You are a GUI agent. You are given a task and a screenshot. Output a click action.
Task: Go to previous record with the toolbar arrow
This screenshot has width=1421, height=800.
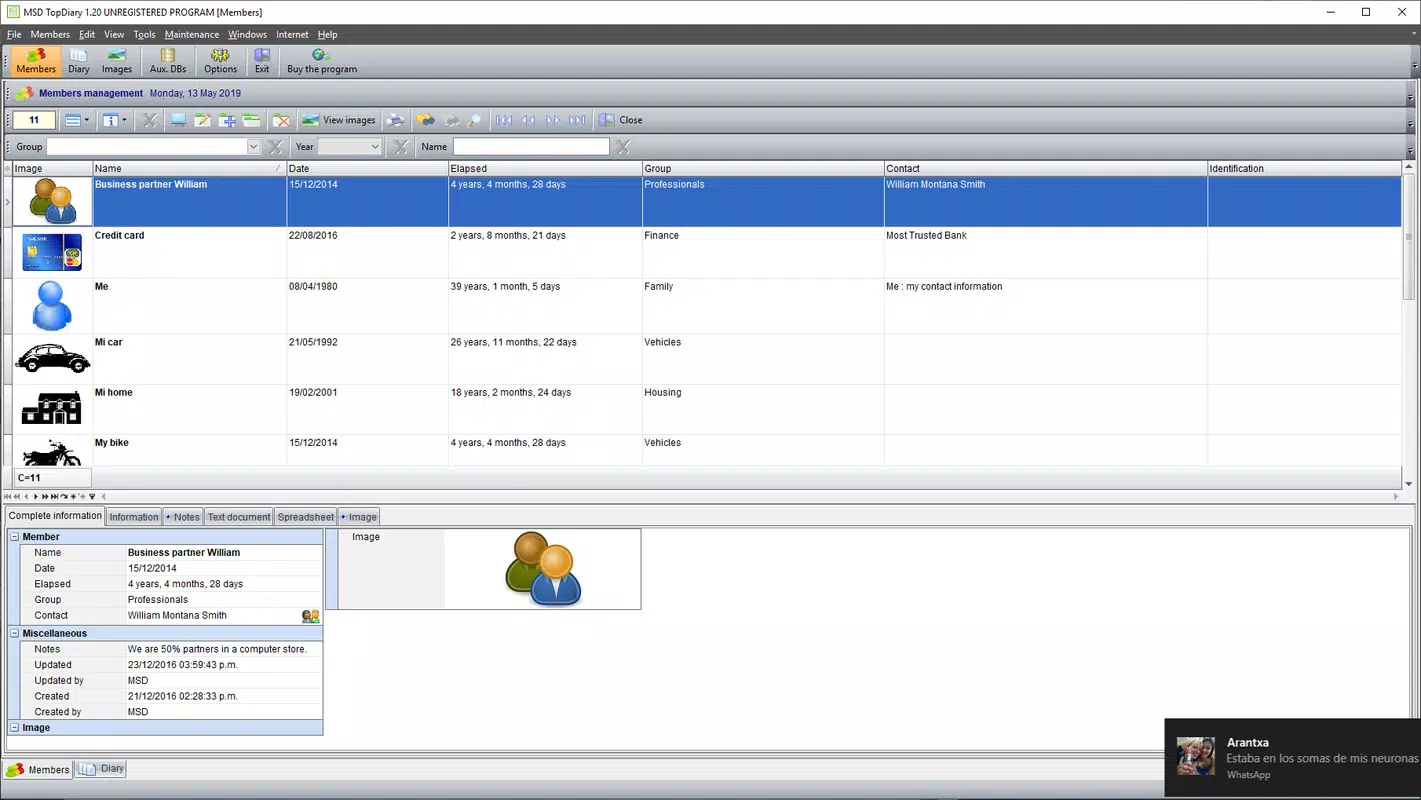(528, 120)
